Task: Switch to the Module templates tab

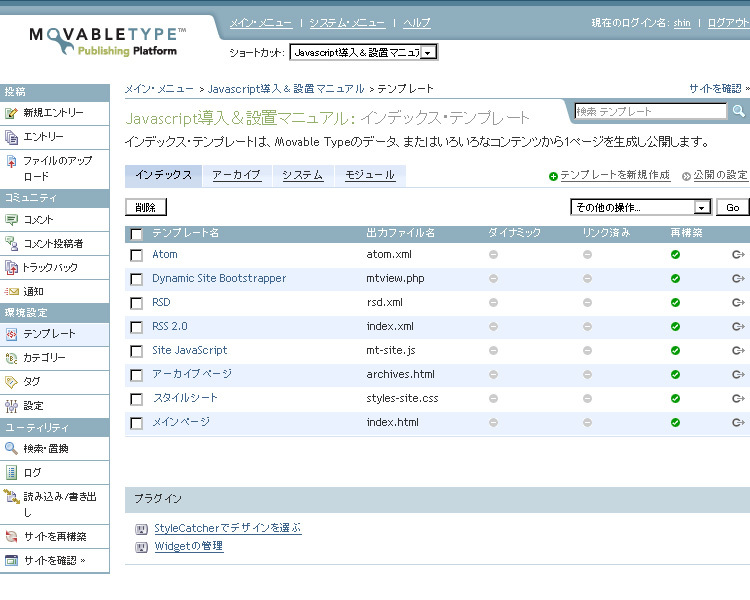Action: (x=370, y=175)
